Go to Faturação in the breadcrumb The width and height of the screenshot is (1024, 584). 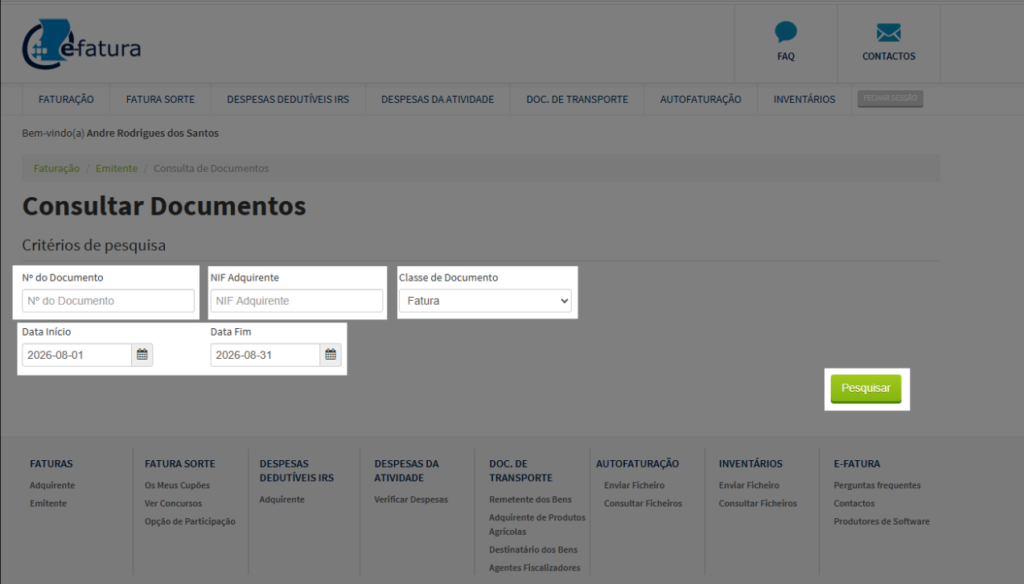(57, 168)
